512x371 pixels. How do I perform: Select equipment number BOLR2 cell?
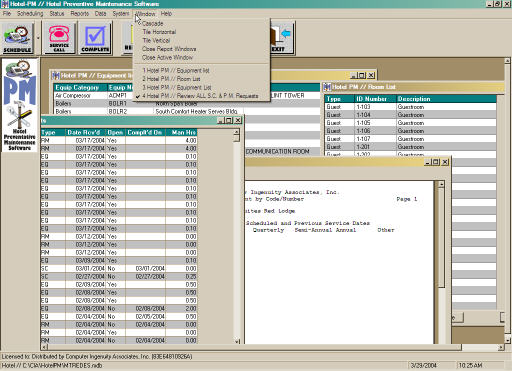coord(131,111)
